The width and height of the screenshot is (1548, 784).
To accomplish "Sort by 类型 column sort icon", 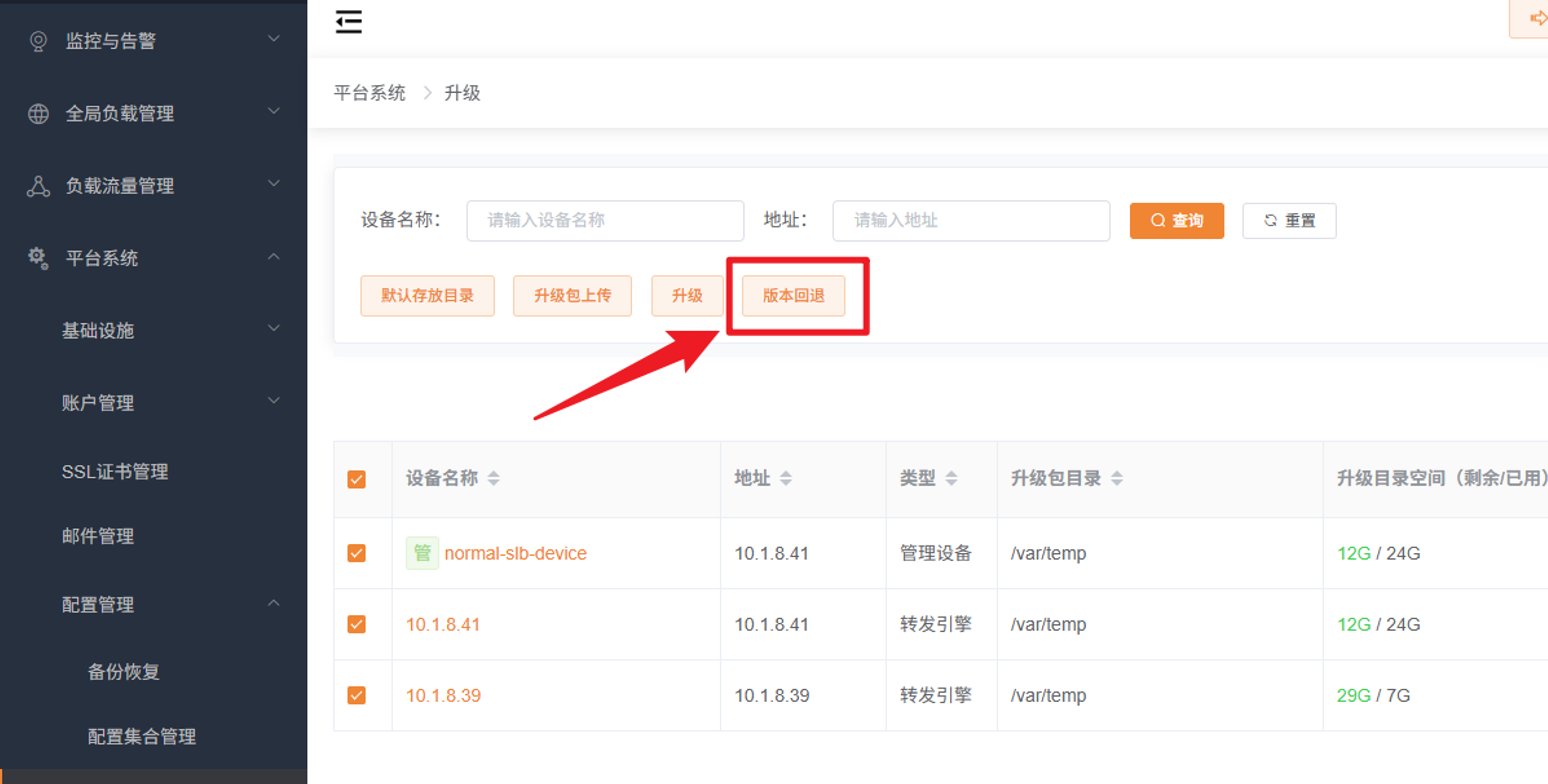I will (951, 479).
